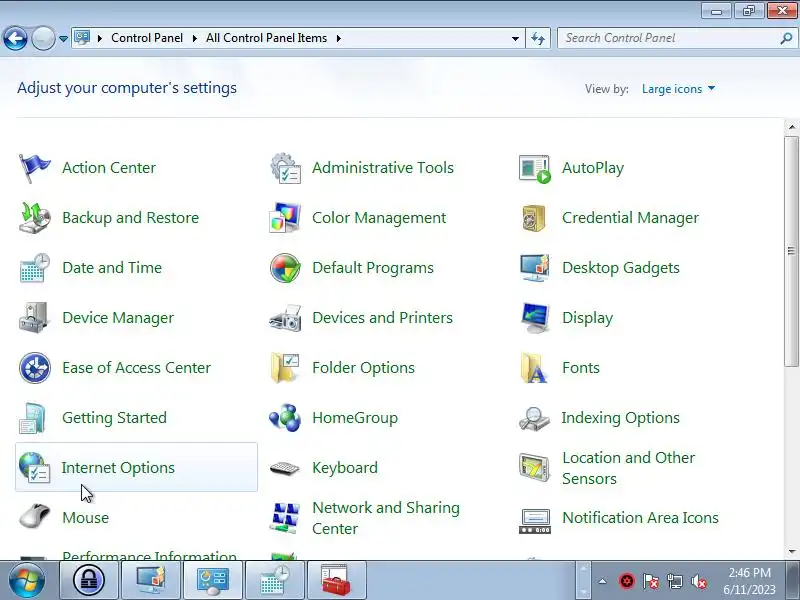Click the Control Panel taskbar button
This screenshot has width=800, height=600.
pyautogui.click(x=213, y=580)
